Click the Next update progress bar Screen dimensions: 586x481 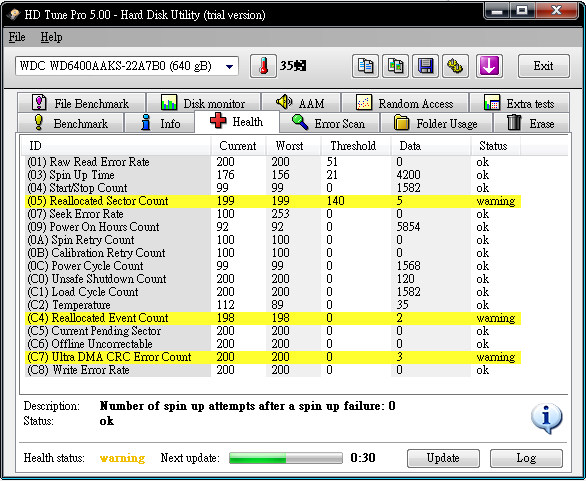pyautogui.click(x=286, y=458)
